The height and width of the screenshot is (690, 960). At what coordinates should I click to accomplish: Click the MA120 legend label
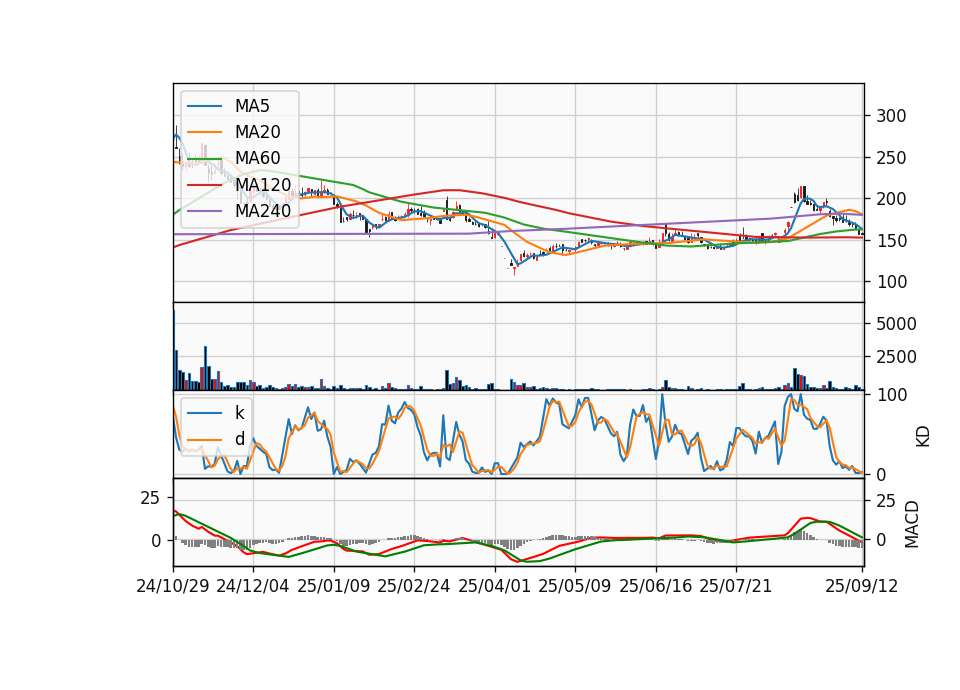tap(263, 184)
